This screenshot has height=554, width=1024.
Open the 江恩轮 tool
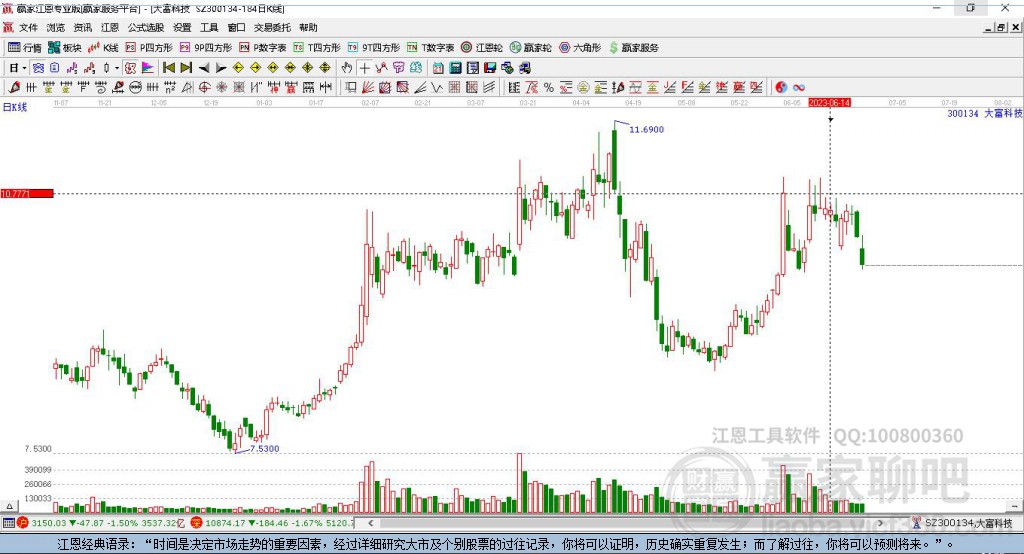[x=482, y=48]
